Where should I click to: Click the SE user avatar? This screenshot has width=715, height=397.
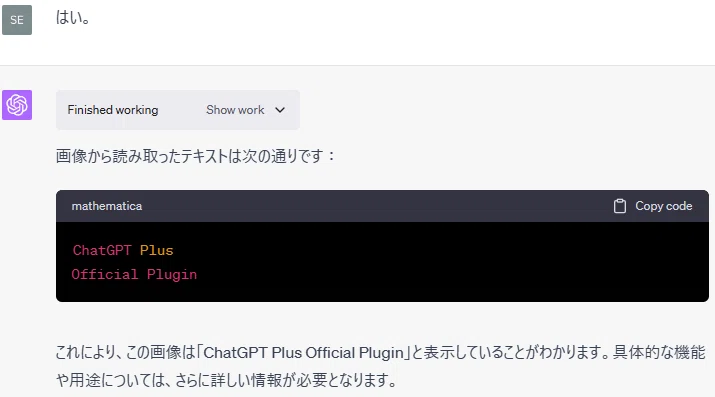coord(17,20)
